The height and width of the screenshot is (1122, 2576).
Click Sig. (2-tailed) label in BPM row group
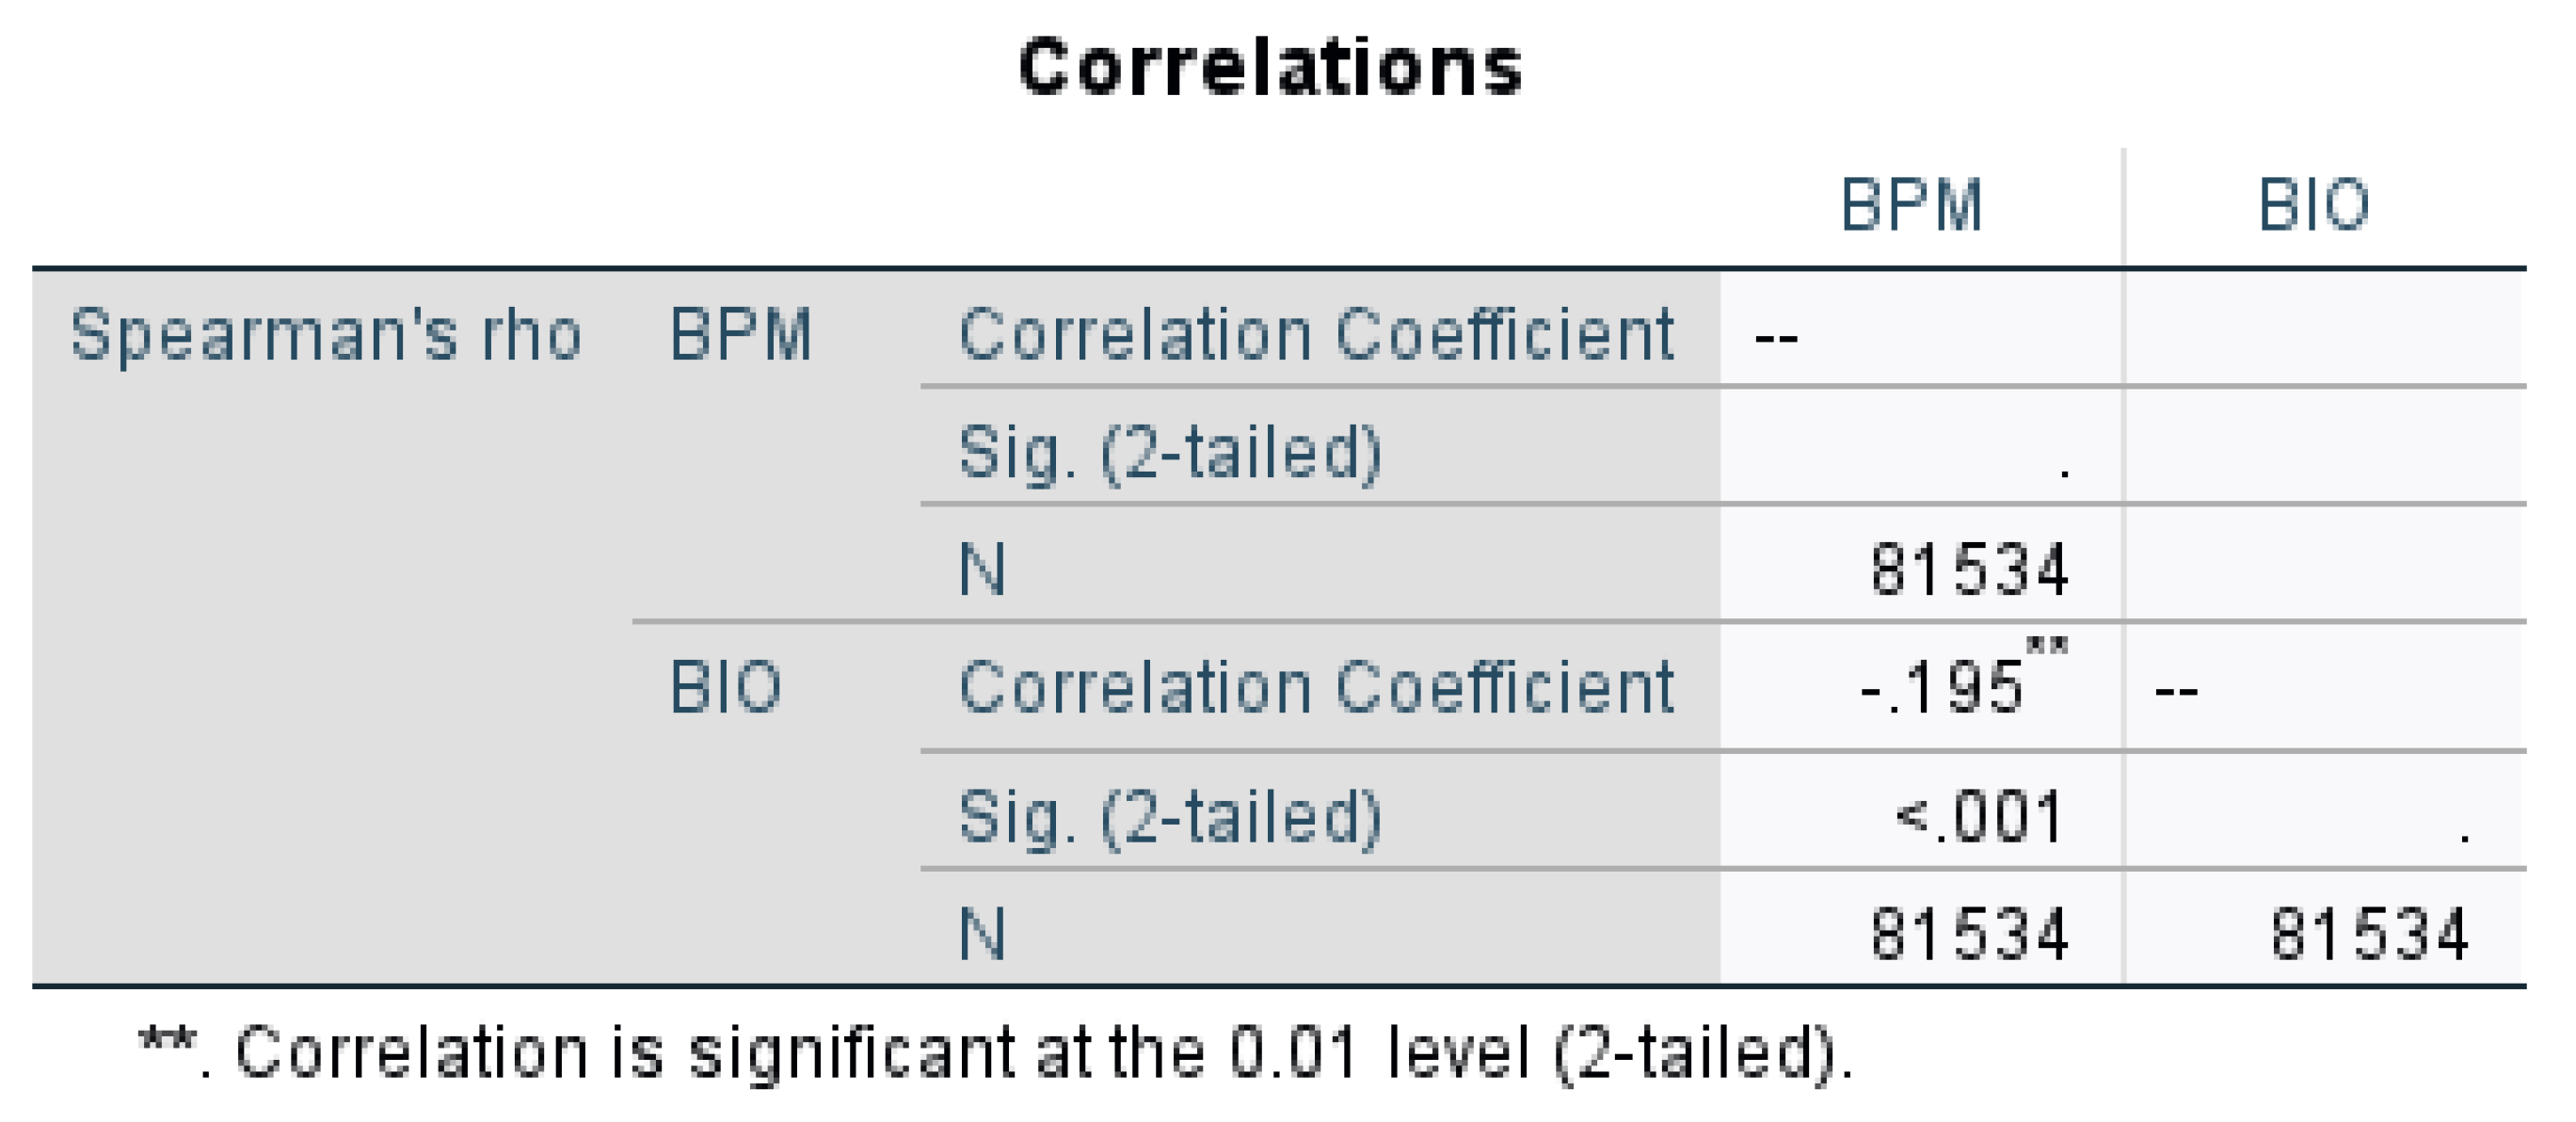click(1170, 452)
